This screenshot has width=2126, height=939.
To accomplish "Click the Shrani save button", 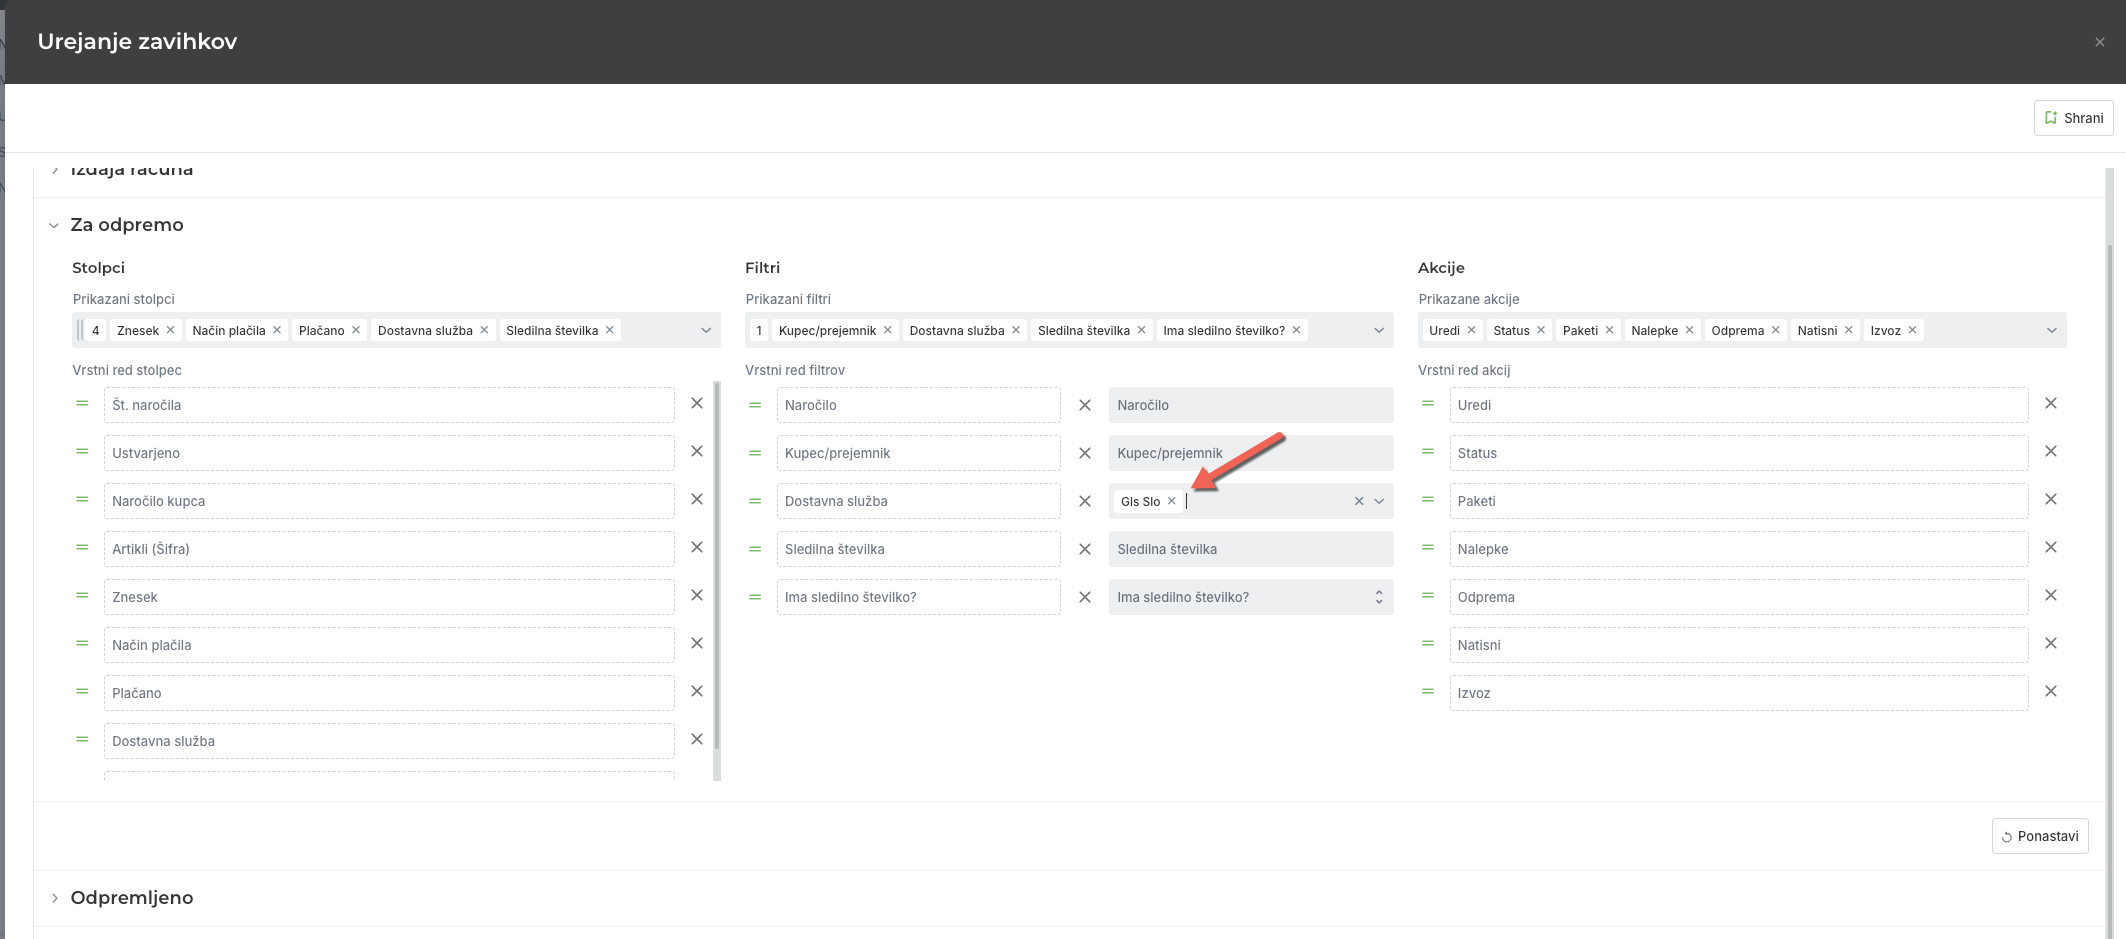I will coord(2073,118).
